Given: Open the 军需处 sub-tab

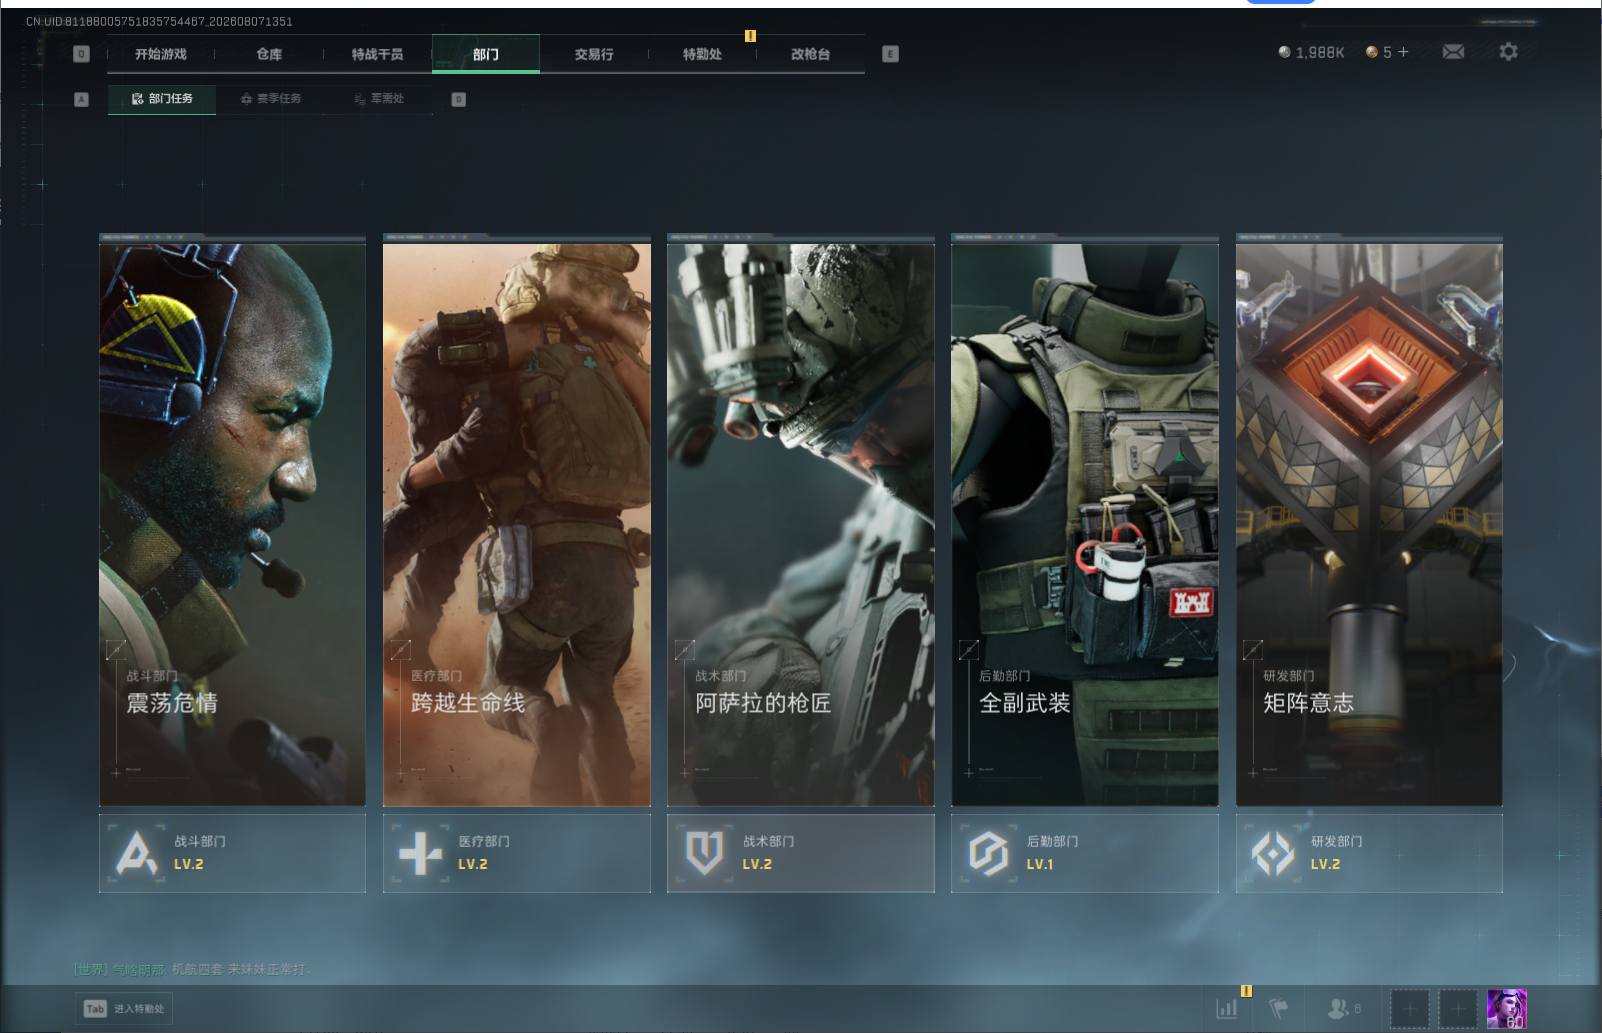Looking at the screenshot, I should pos(379,98).
